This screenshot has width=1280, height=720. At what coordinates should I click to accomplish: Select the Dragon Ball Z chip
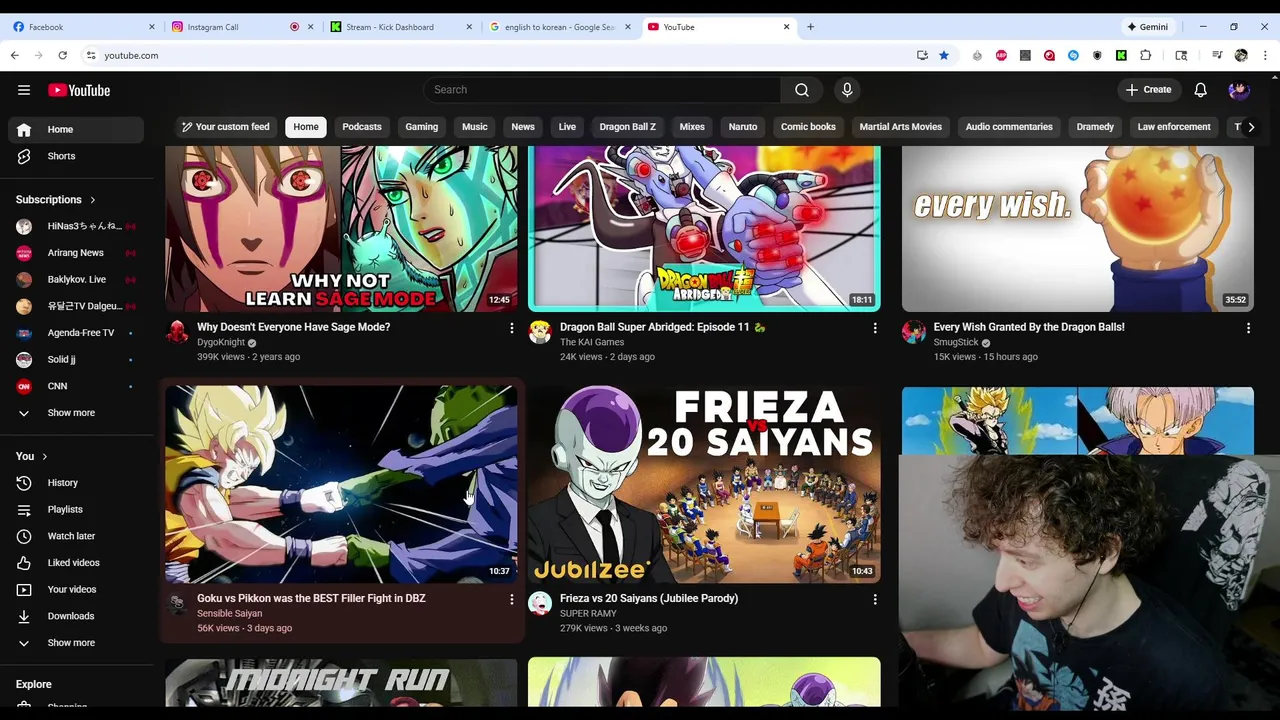click(x=628, y=127)
